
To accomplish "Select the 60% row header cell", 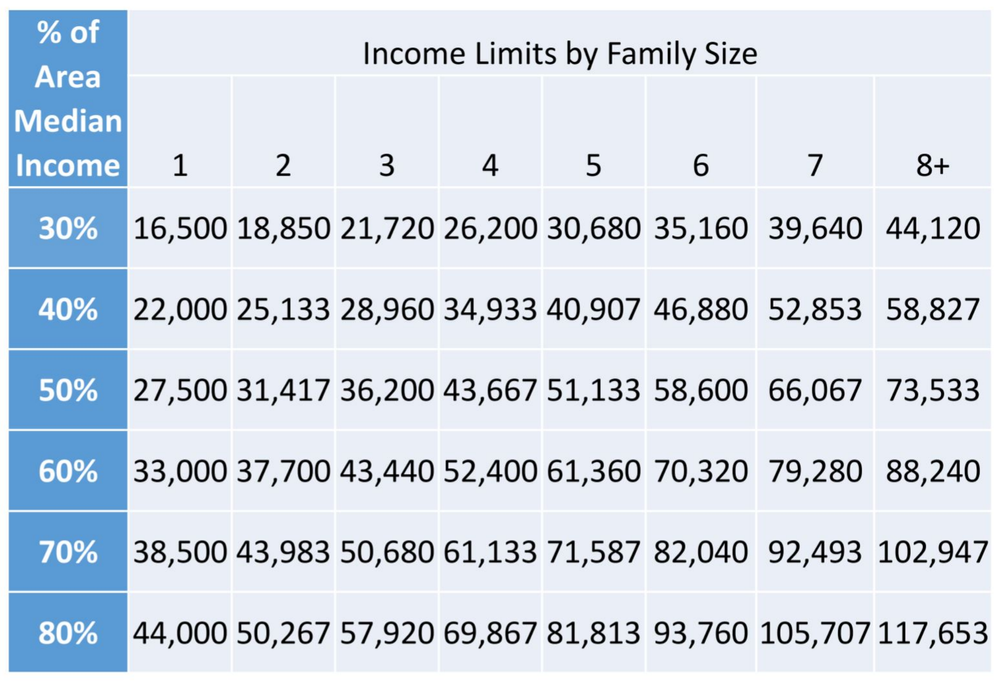I will [x=67, y=471].
